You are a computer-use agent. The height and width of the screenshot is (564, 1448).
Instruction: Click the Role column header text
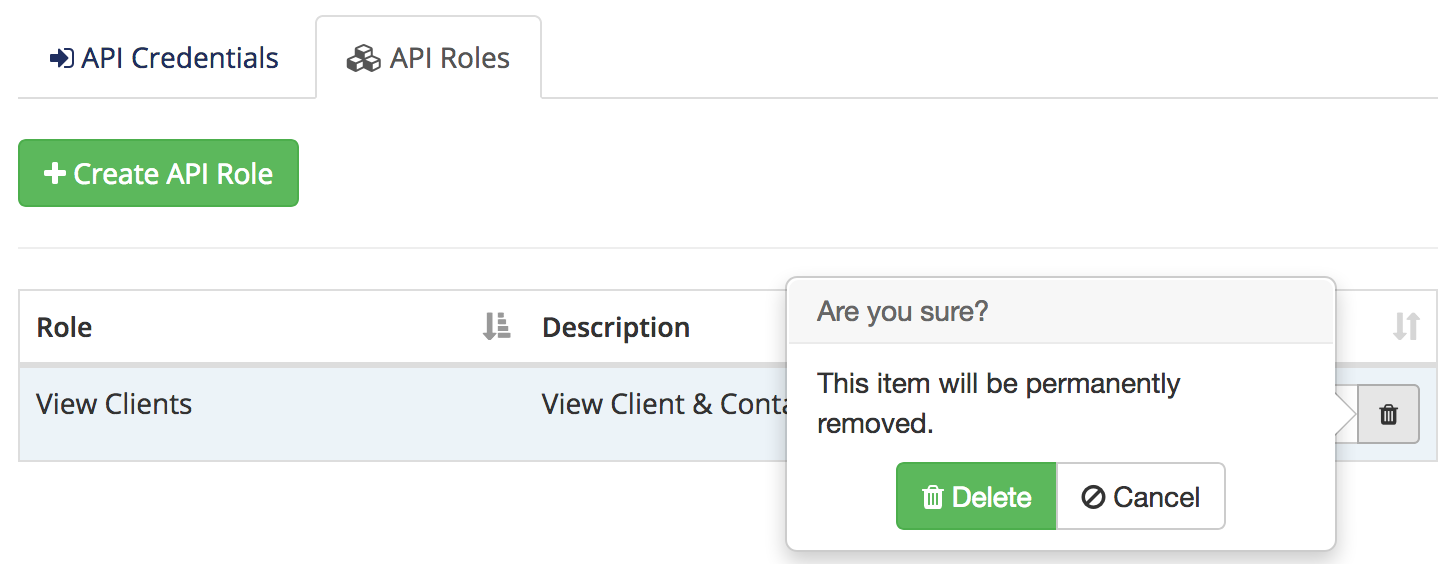[64, 327]
